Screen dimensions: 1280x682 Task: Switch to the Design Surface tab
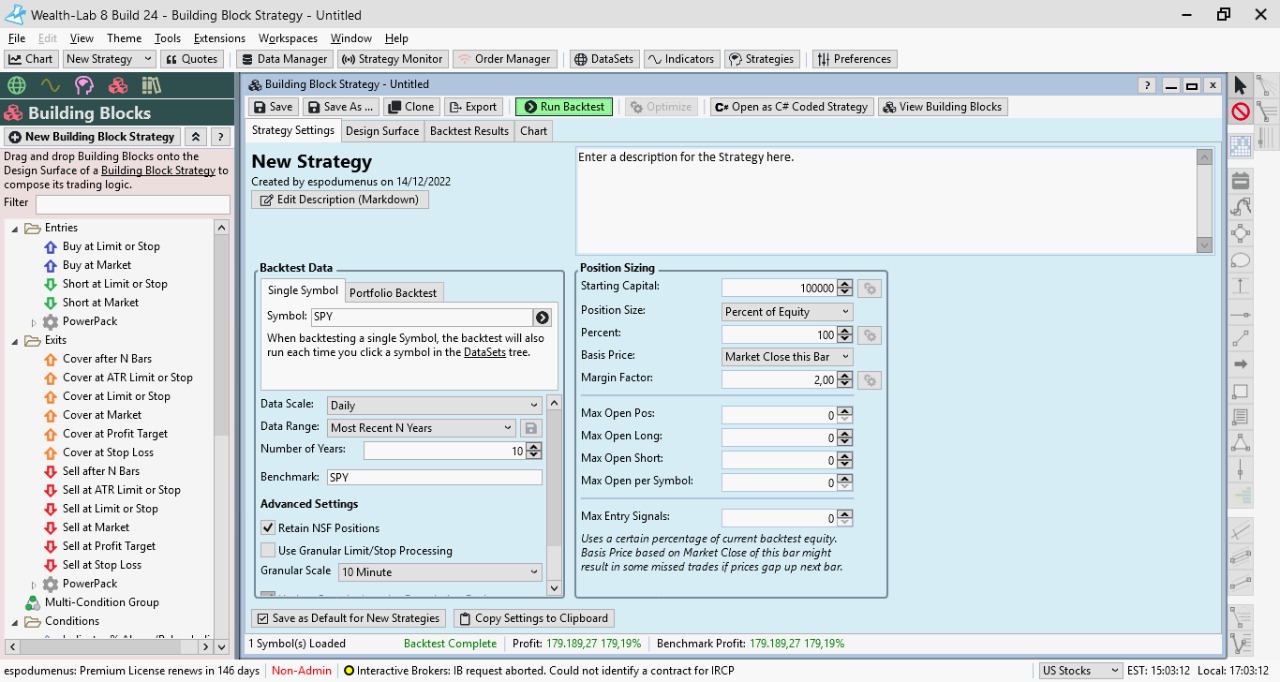pyautogui.click(x=382, y=131)
